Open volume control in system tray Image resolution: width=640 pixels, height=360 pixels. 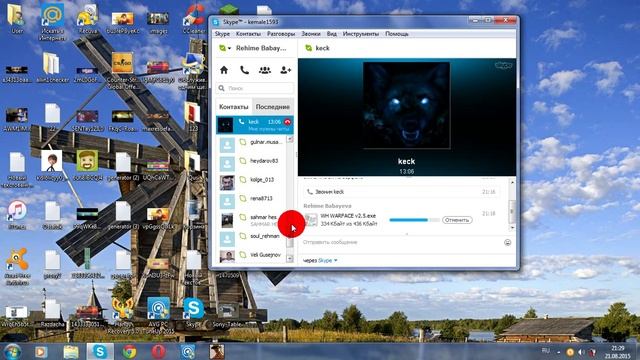[x=581, y=352]
